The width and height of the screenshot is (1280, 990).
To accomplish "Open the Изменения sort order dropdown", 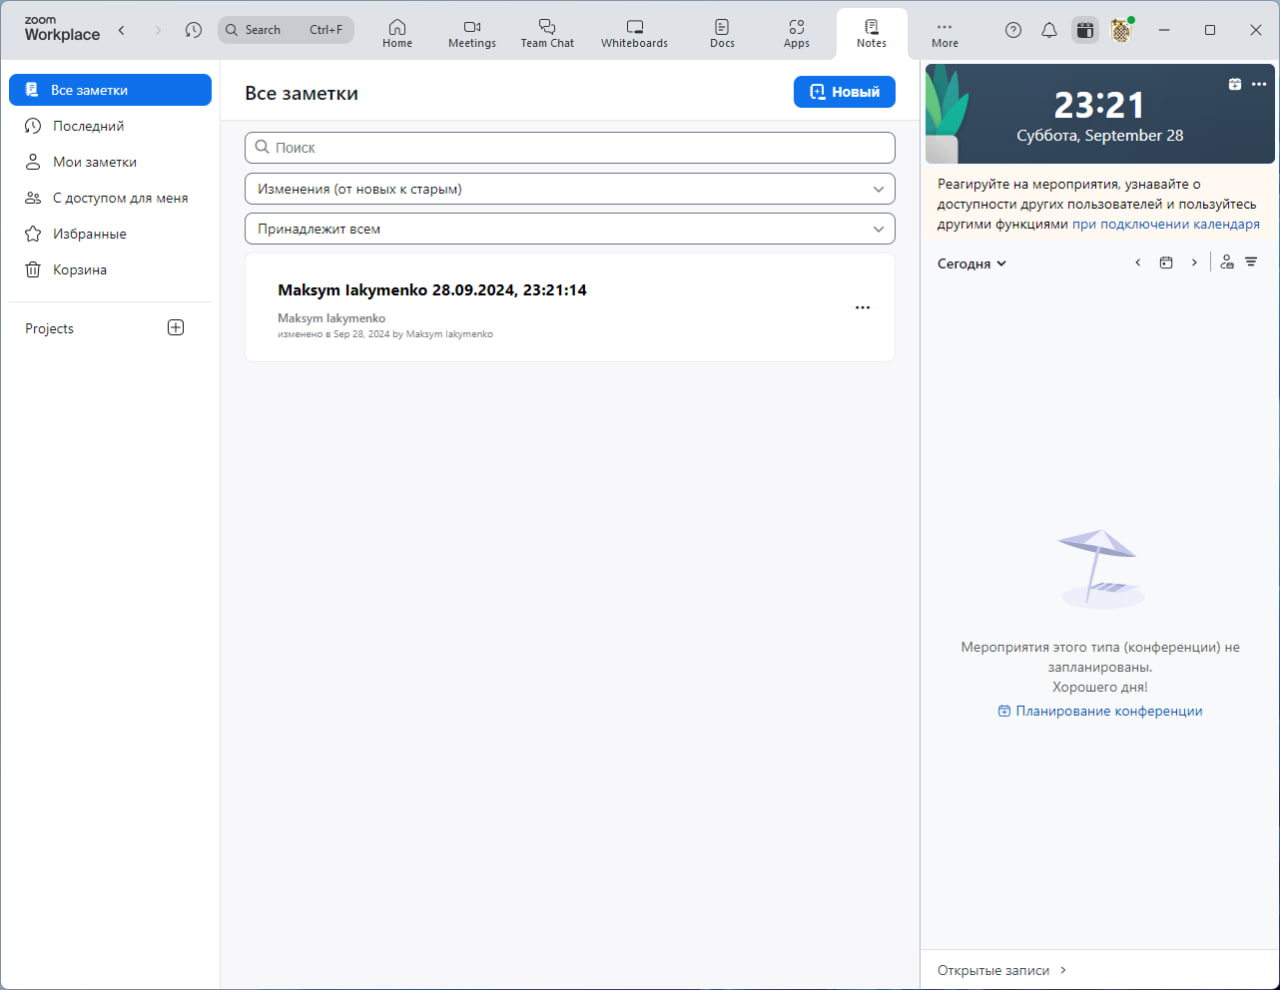I will (x=570, y=189).
